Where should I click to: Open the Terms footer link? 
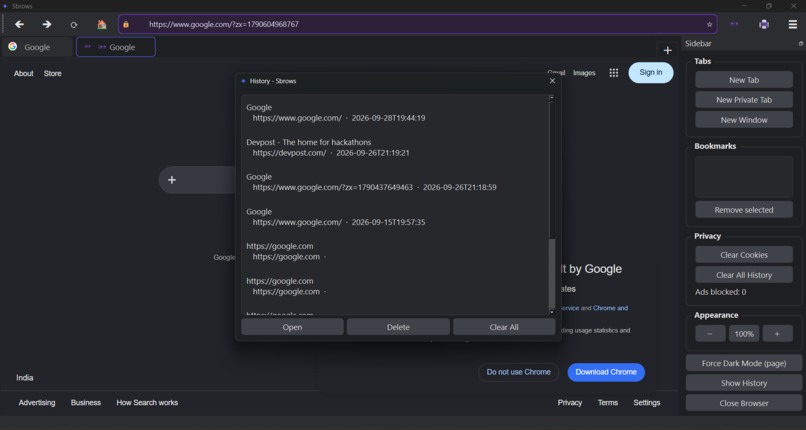click(x=608, y=403)
